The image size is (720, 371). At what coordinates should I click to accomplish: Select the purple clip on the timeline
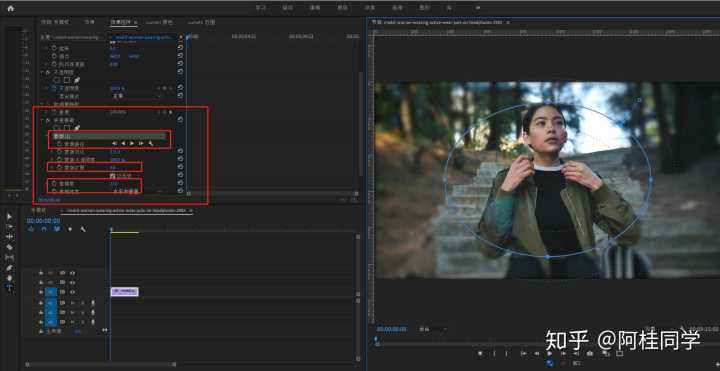124,291
